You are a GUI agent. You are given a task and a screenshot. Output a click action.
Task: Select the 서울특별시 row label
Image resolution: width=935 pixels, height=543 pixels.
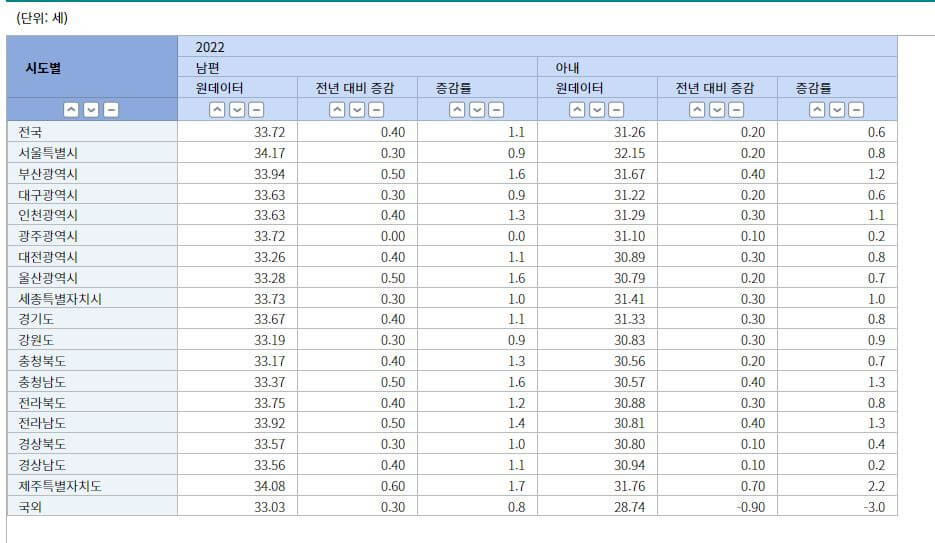[x=48, y=153]
